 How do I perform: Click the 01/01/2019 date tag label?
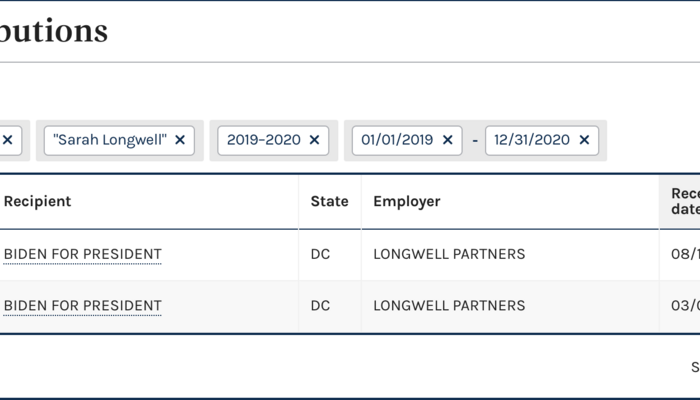[397, 140]
